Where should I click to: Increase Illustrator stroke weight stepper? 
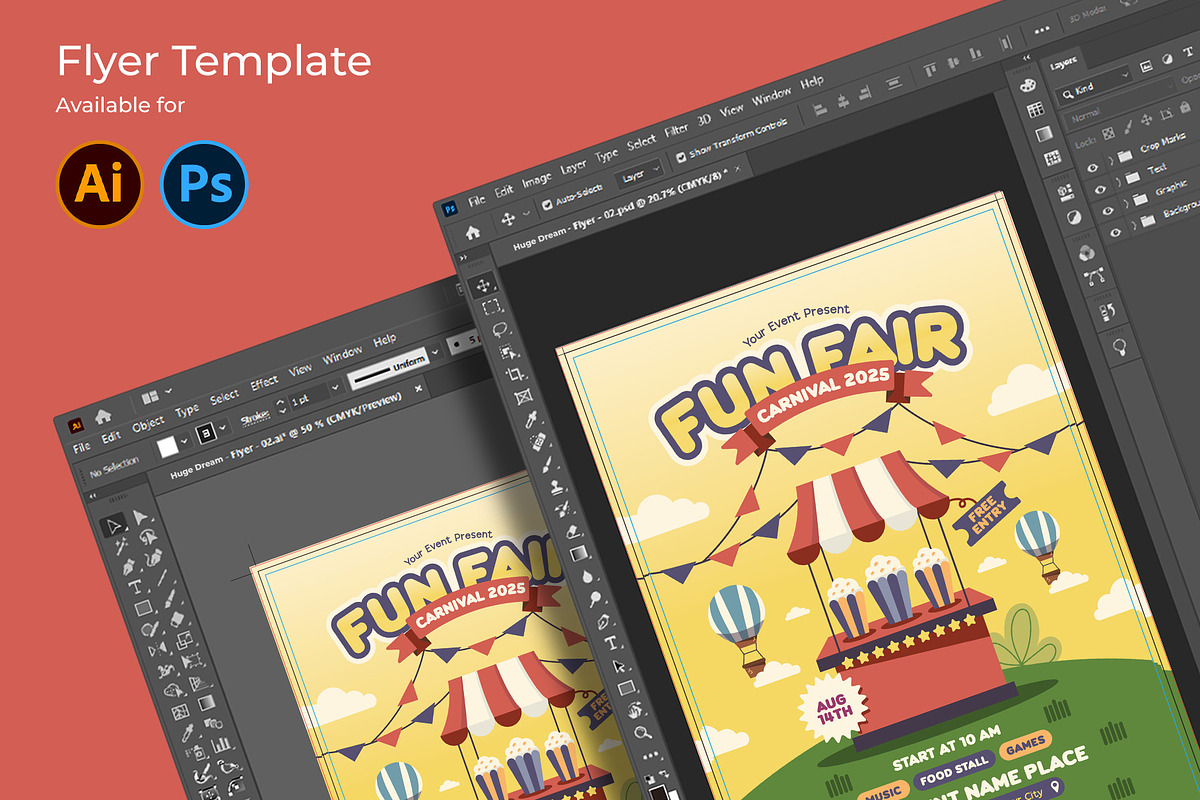point(279,399)
